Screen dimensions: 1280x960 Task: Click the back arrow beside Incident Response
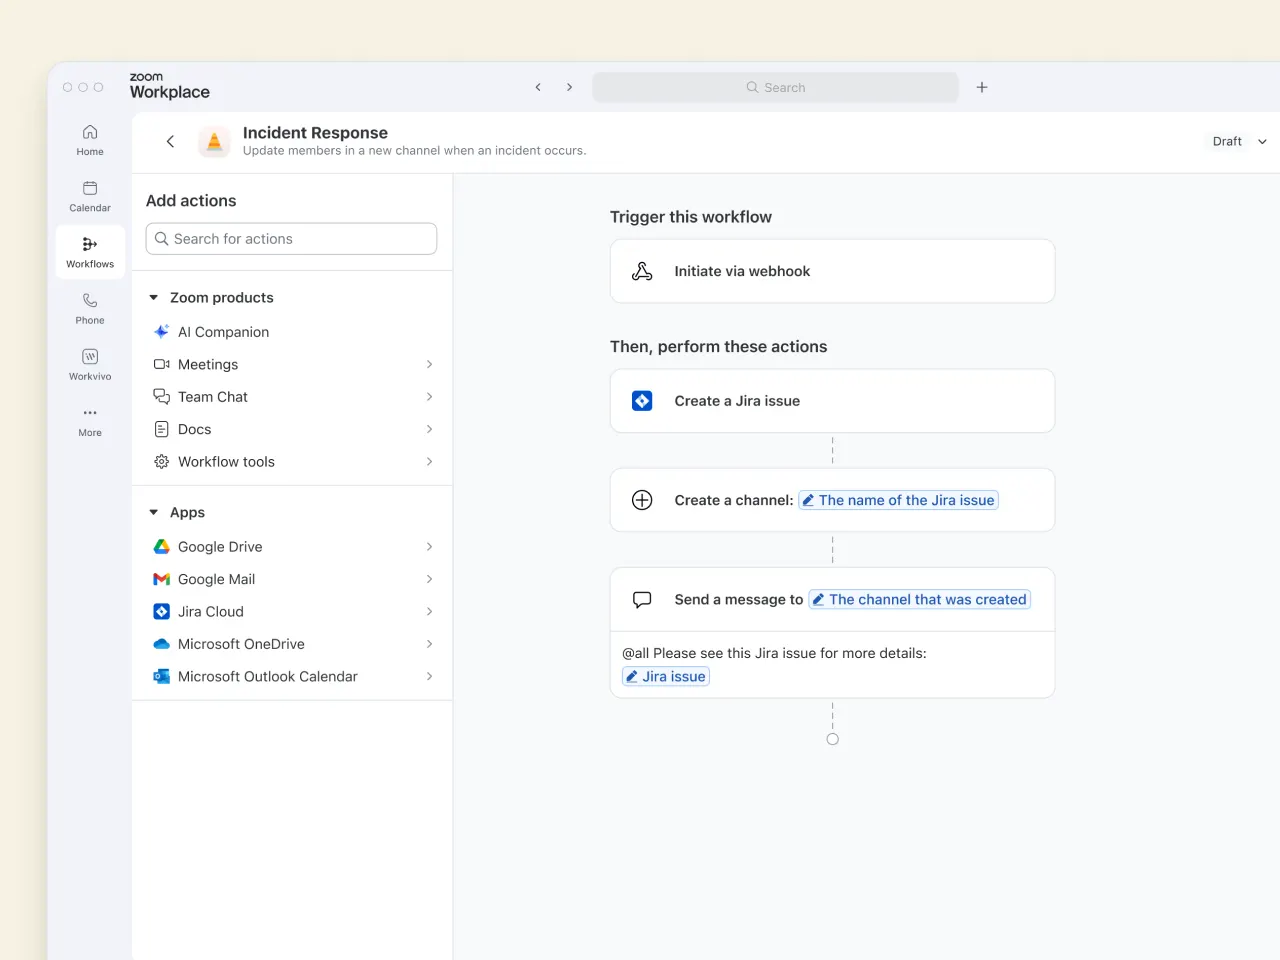(170, 141)
